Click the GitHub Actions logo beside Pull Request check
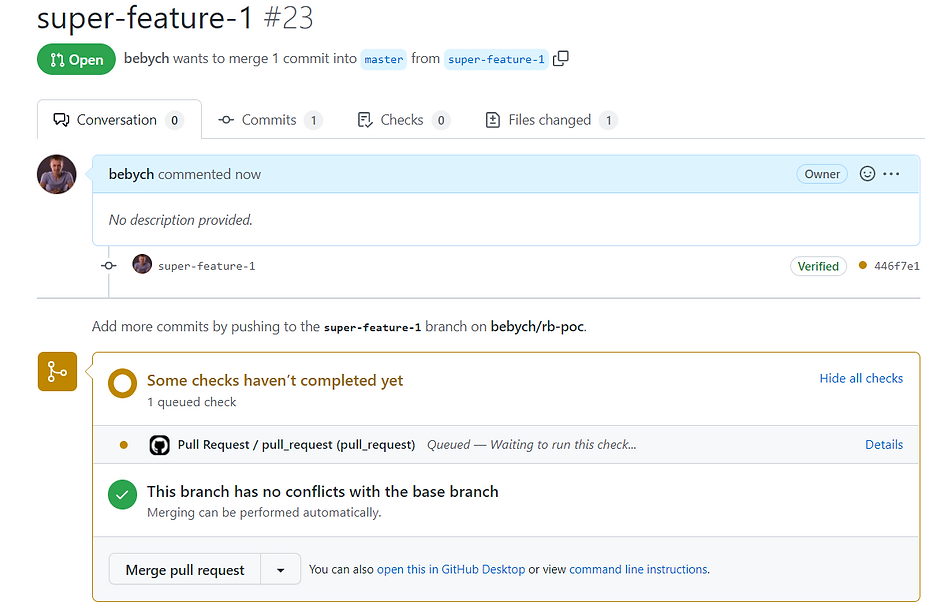This screenshot has height=605, width=925. click(159, 445)
